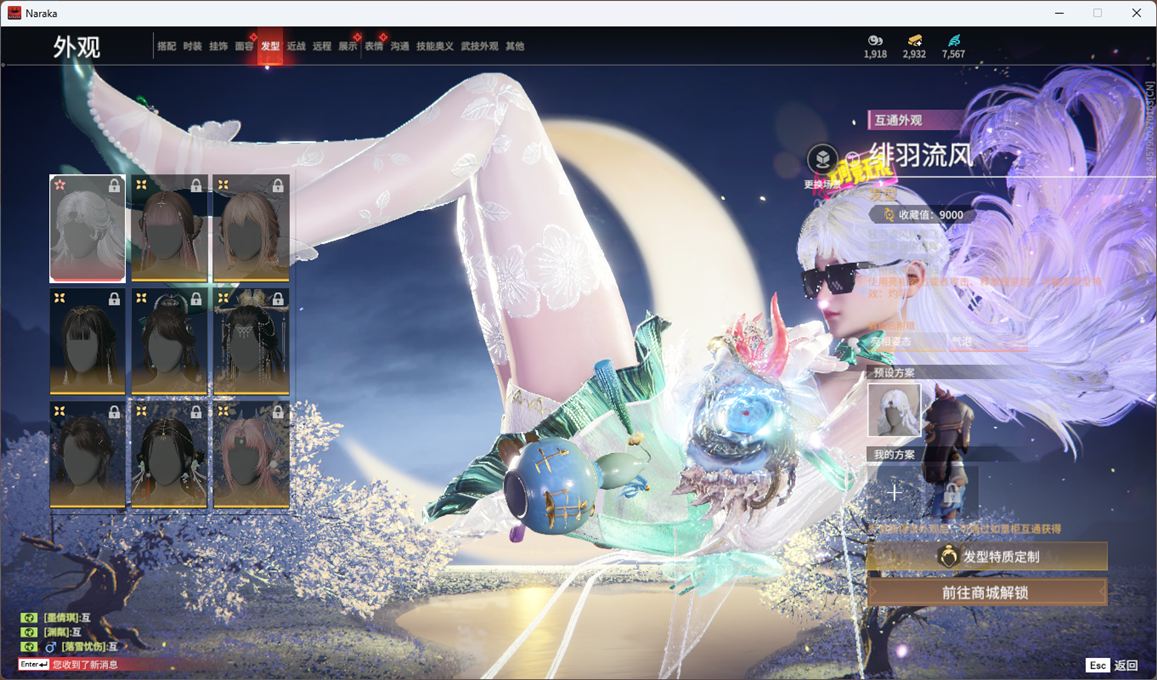Viewport: 1157px width, 680px height.
Task: Switch to the 表情 tab
Action: 374,46
